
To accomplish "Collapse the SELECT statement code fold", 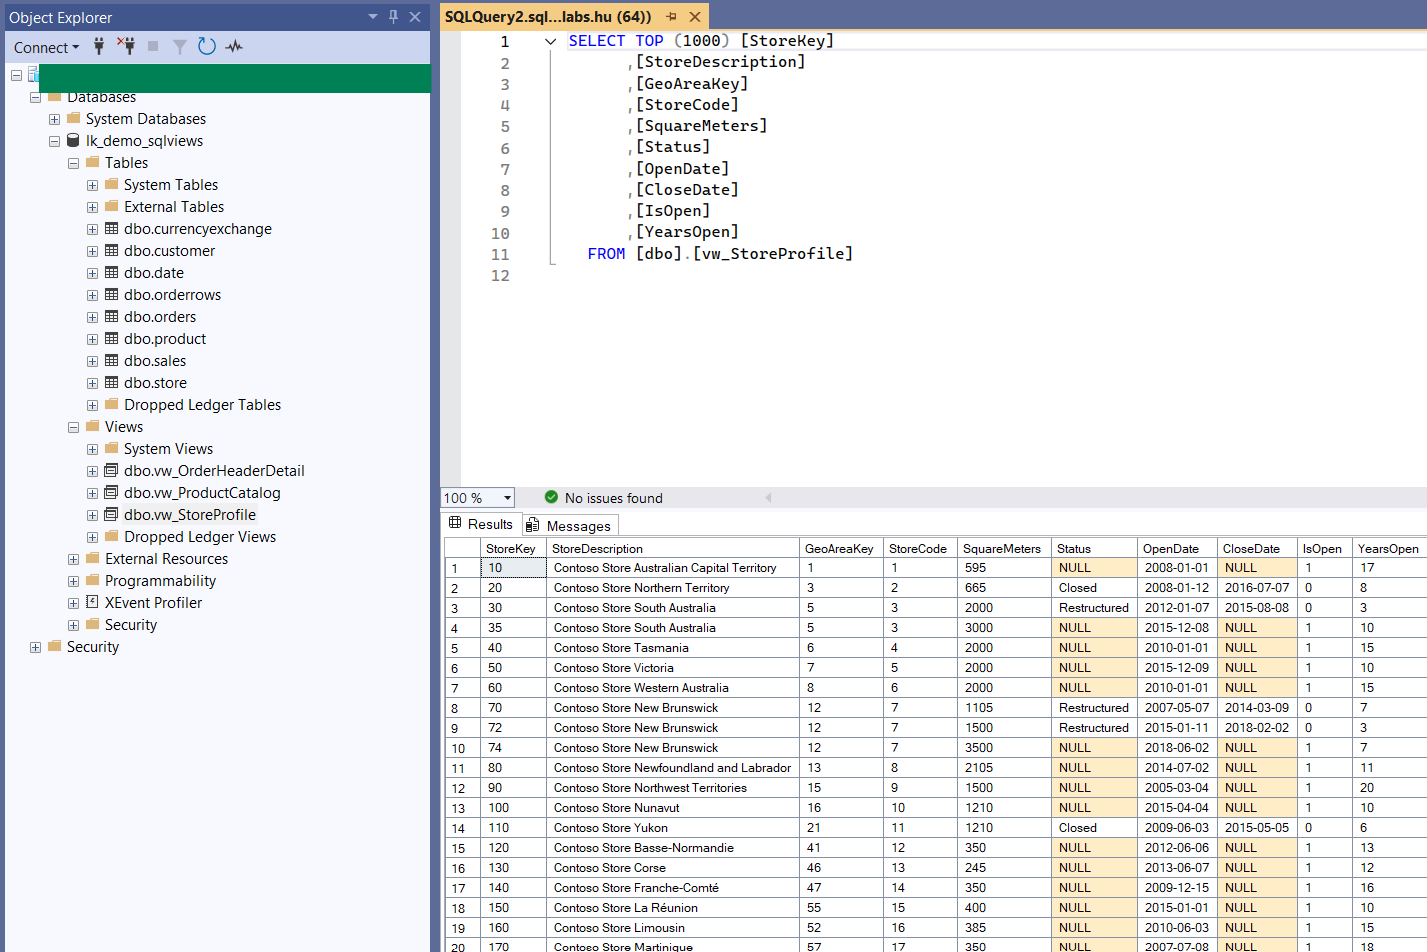I will click(x=550, y=41).
